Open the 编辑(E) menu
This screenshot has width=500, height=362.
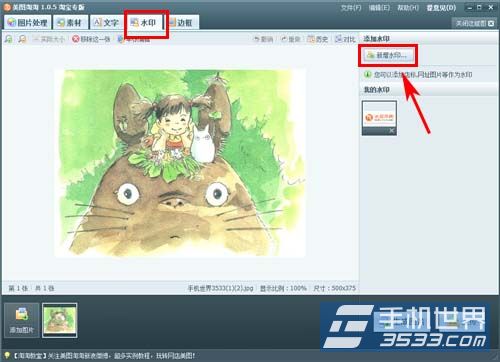(x=379, y=8)
